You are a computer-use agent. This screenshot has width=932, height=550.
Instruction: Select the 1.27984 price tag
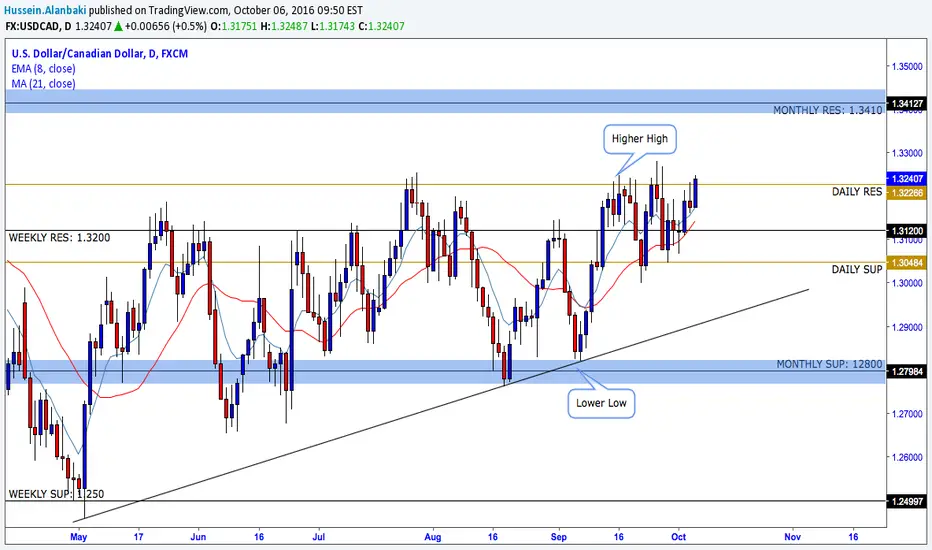(x=906, y=372)
